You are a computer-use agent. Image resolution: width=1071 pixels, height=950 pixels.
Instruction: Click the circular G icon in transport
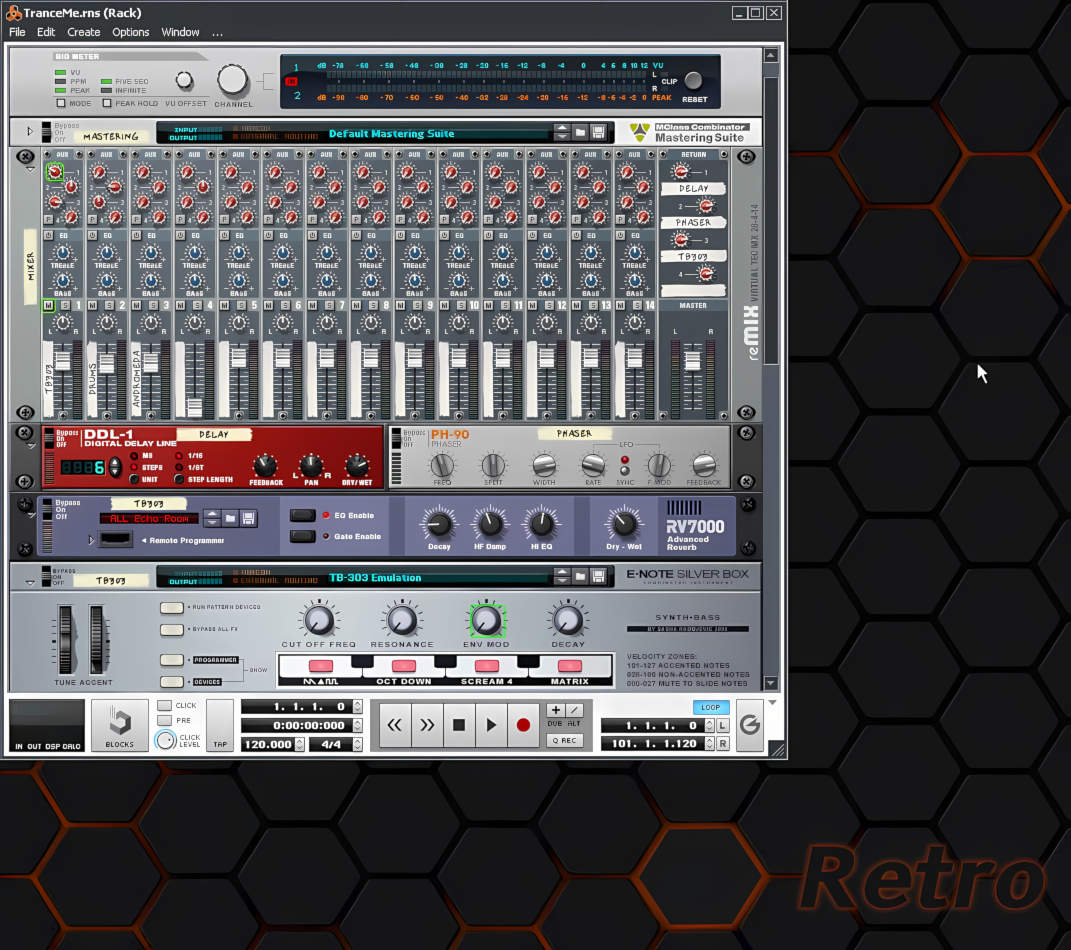pos(750,725)
